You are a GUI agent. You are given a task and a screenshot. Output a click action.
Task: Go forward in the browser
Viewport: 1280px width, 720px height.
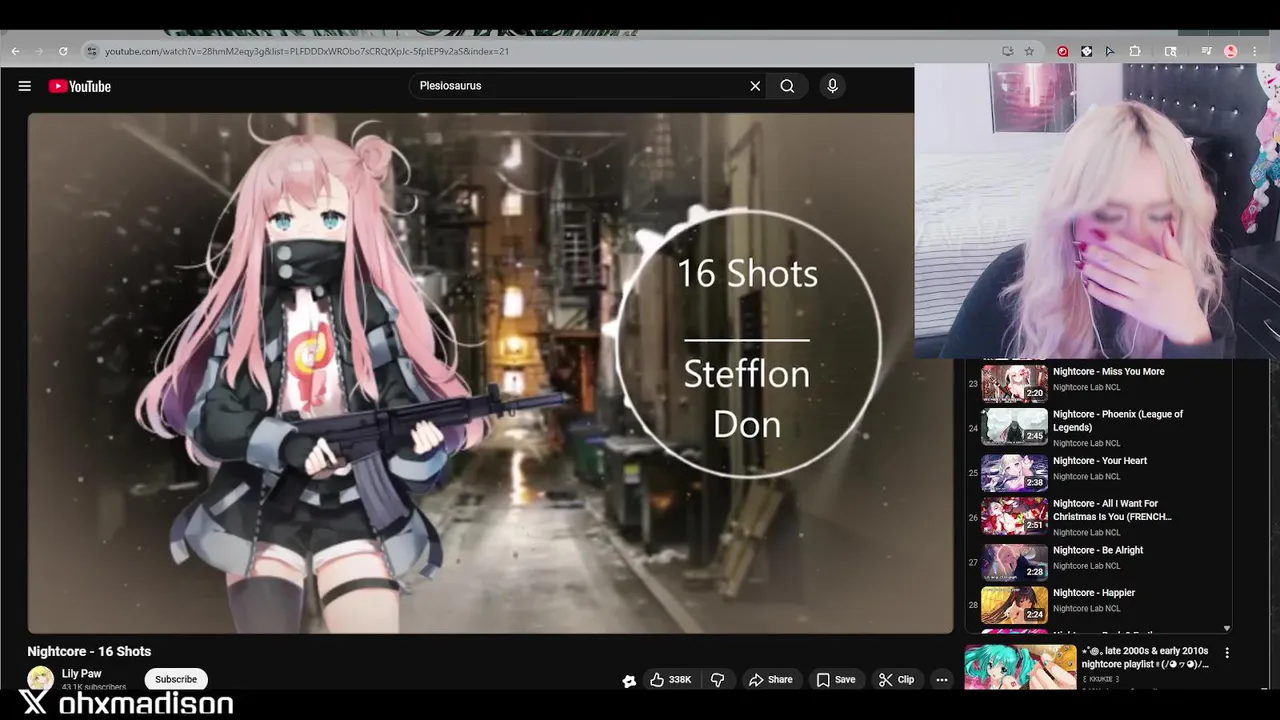[x=39, y=51]
